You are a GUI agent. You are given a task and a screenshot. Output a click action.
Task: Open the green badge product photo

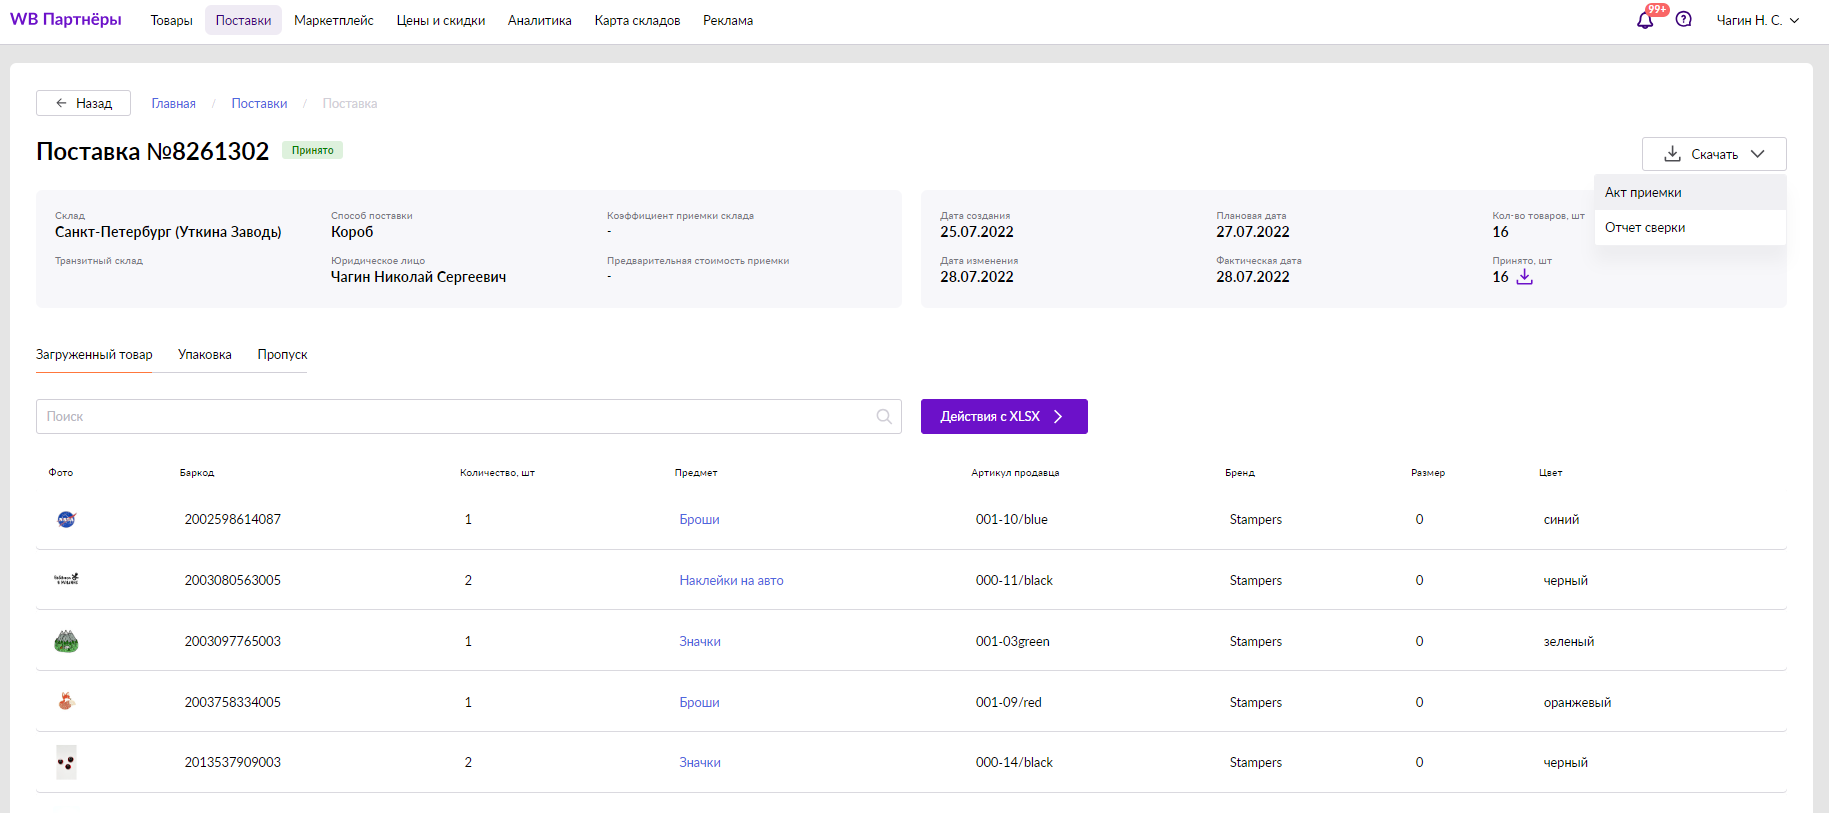(66, 641)
